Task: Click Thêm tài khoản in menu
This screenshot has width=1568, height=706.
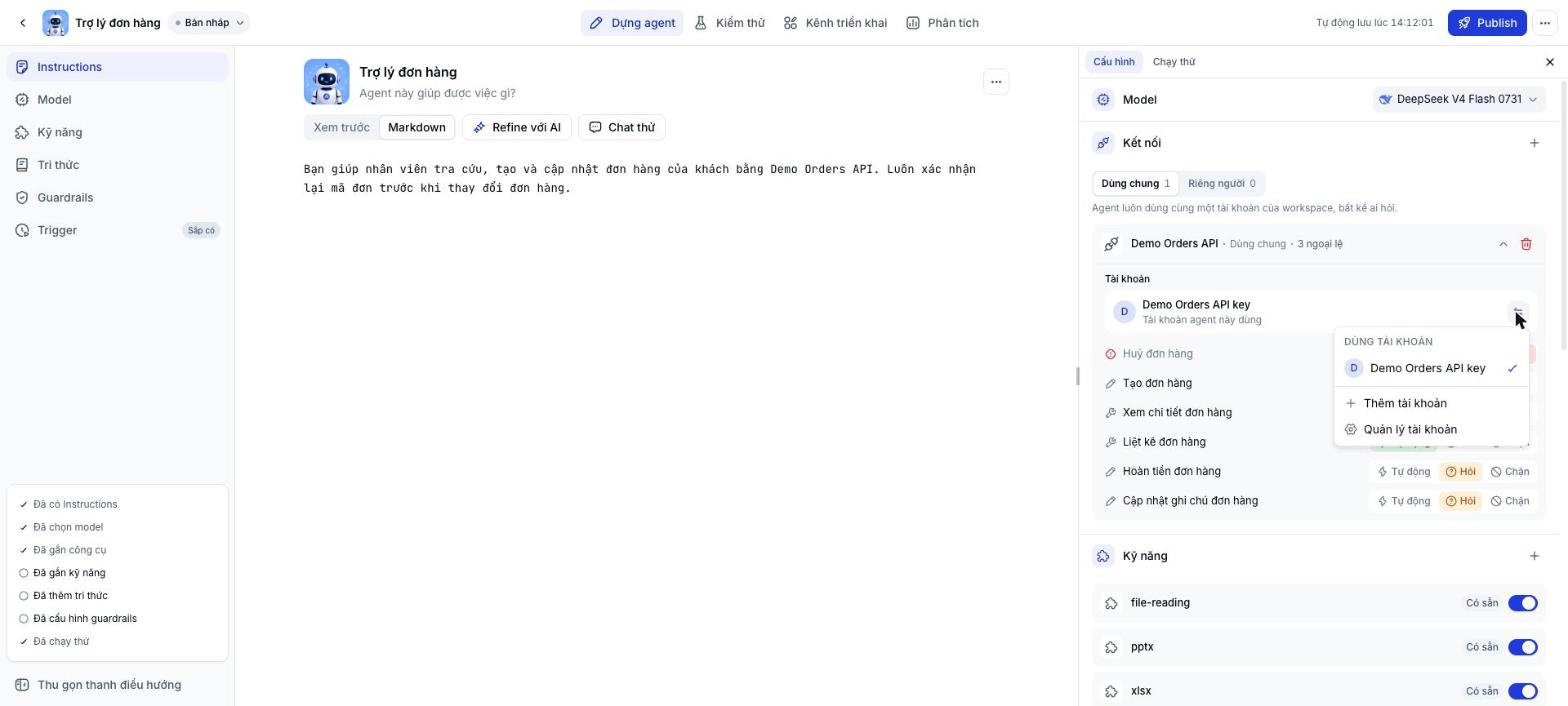Action: pos(1431,403)
